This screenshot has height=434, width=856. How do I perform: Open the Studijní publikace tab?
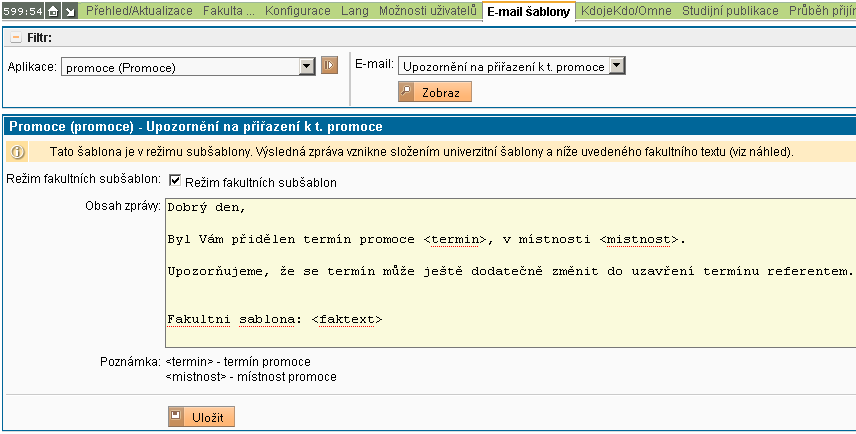pos(730,12)
